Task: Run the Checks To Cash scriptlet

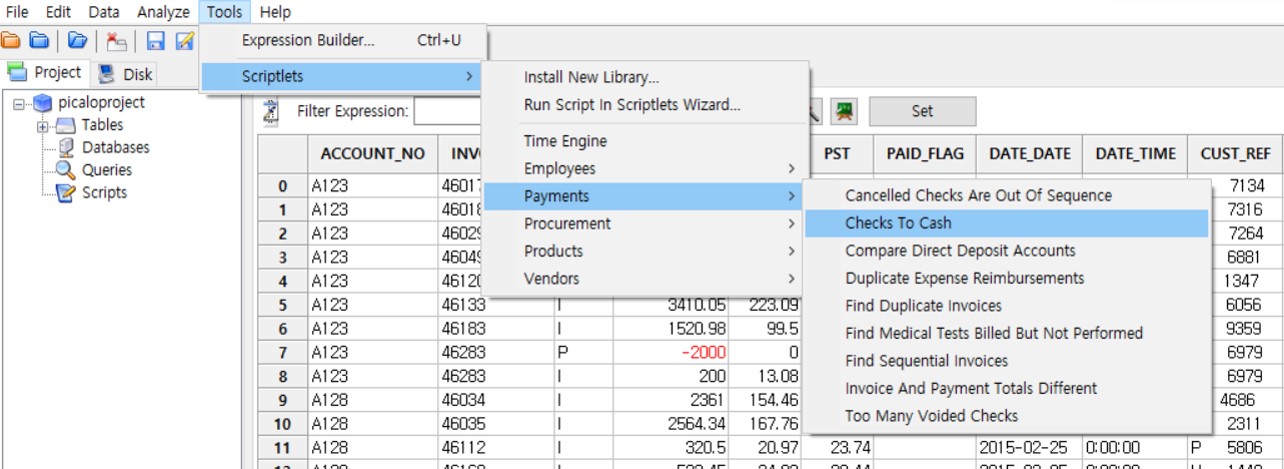Action: click(x=1006, y=223)
